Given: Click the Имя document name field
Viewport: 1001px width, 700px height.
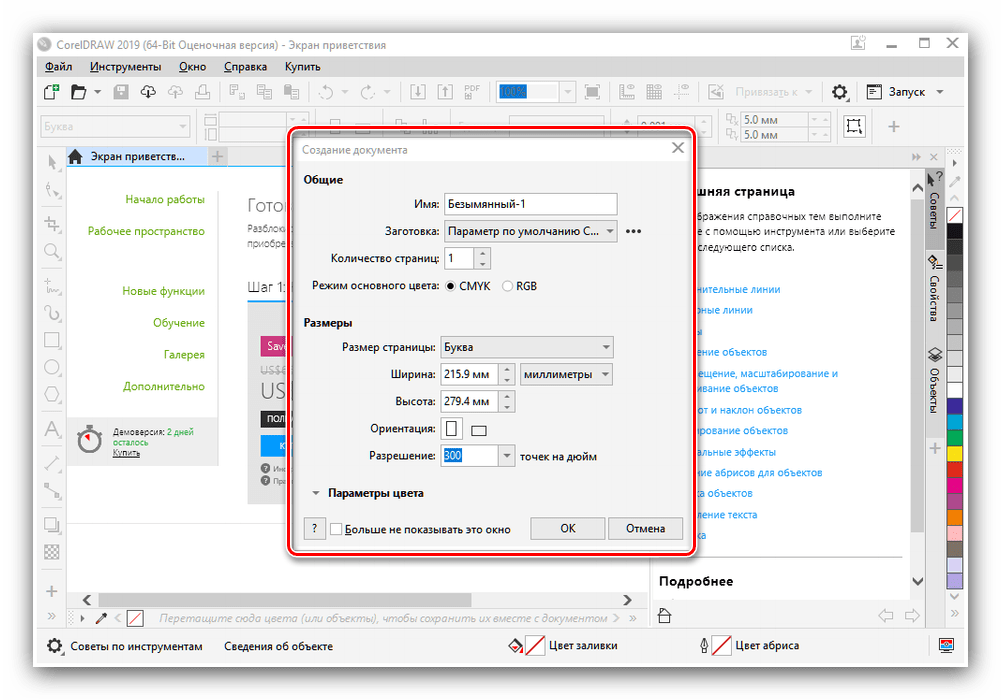Looking at the screenshot, I should click(x=531, y=204).
